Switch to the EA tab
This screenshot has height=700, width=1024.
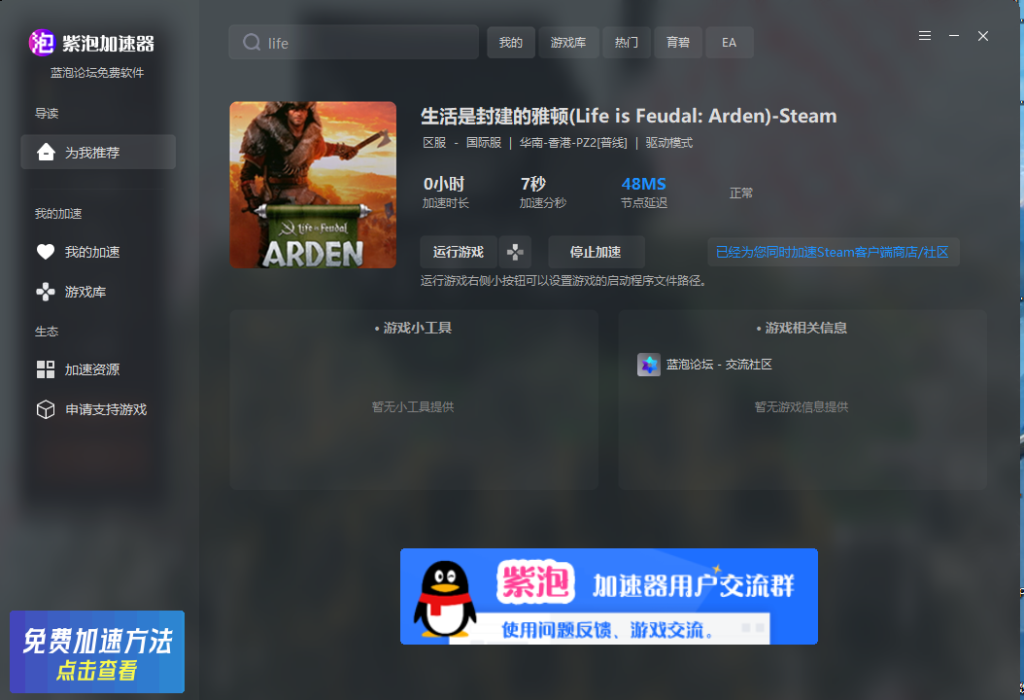click(729, 42)
